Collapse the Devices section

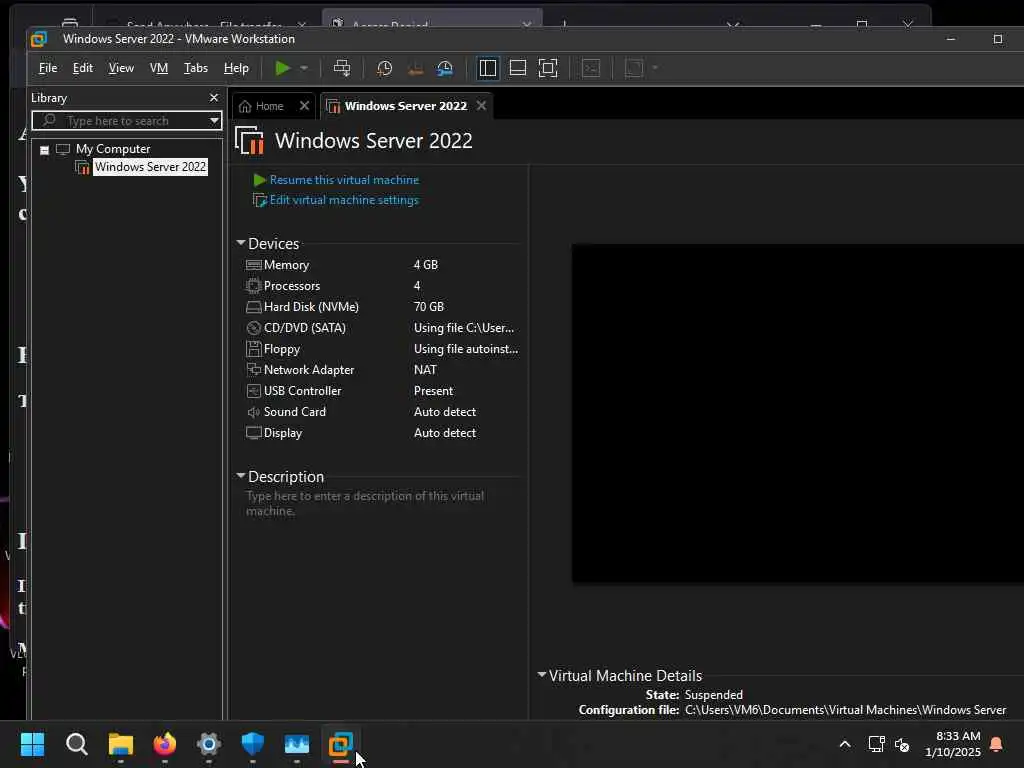(240, 243)
